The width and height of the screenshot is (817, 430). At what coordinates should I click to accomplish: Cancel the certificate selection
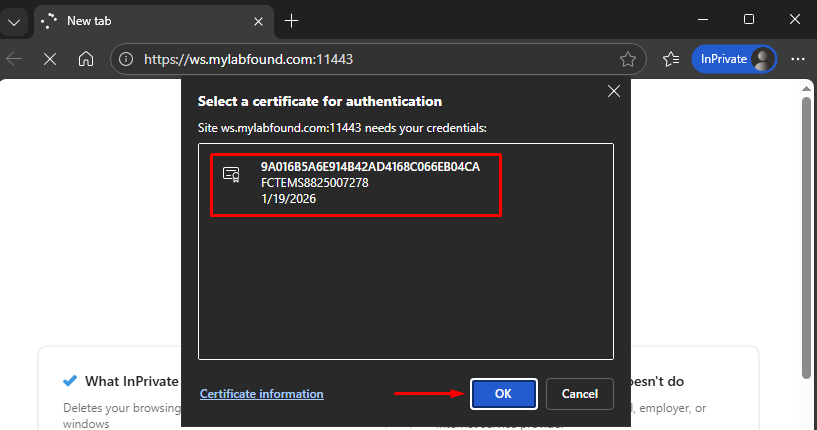coord(579,394)
